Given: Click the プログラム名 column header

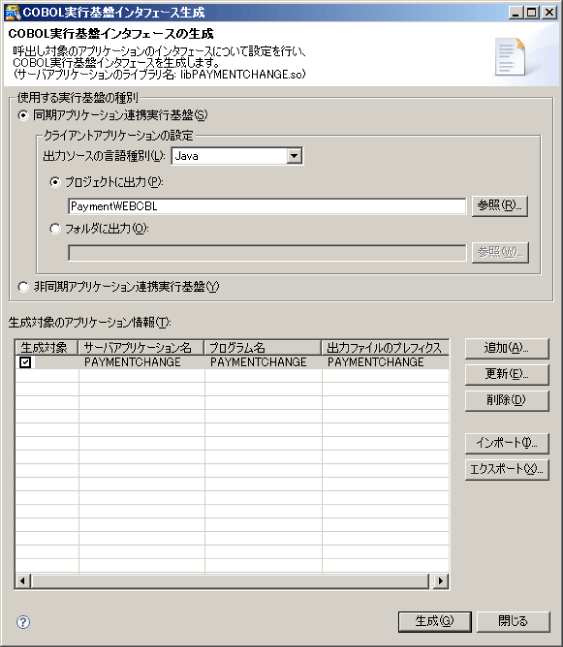Looking at the screenshot, I should [263, 348].
